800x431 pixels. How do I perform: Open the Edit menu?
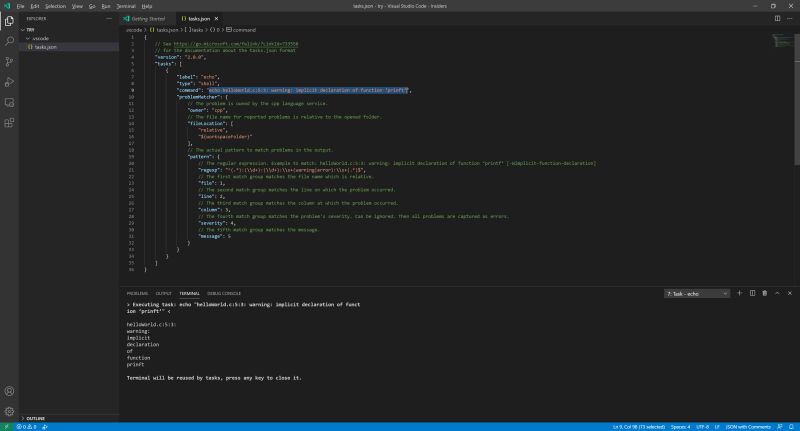point(35,6)
